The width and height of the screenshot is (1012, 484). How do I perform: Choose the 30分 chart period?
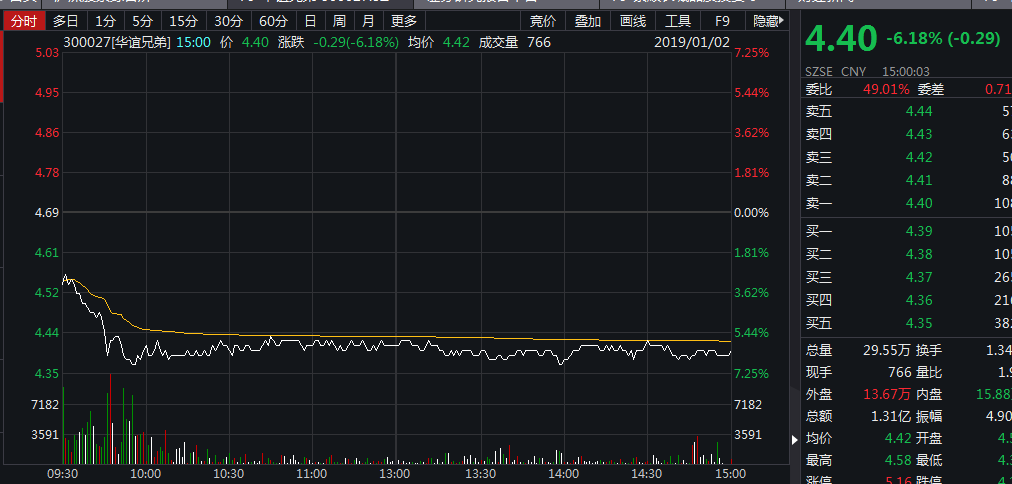click(x=228, y=21)
